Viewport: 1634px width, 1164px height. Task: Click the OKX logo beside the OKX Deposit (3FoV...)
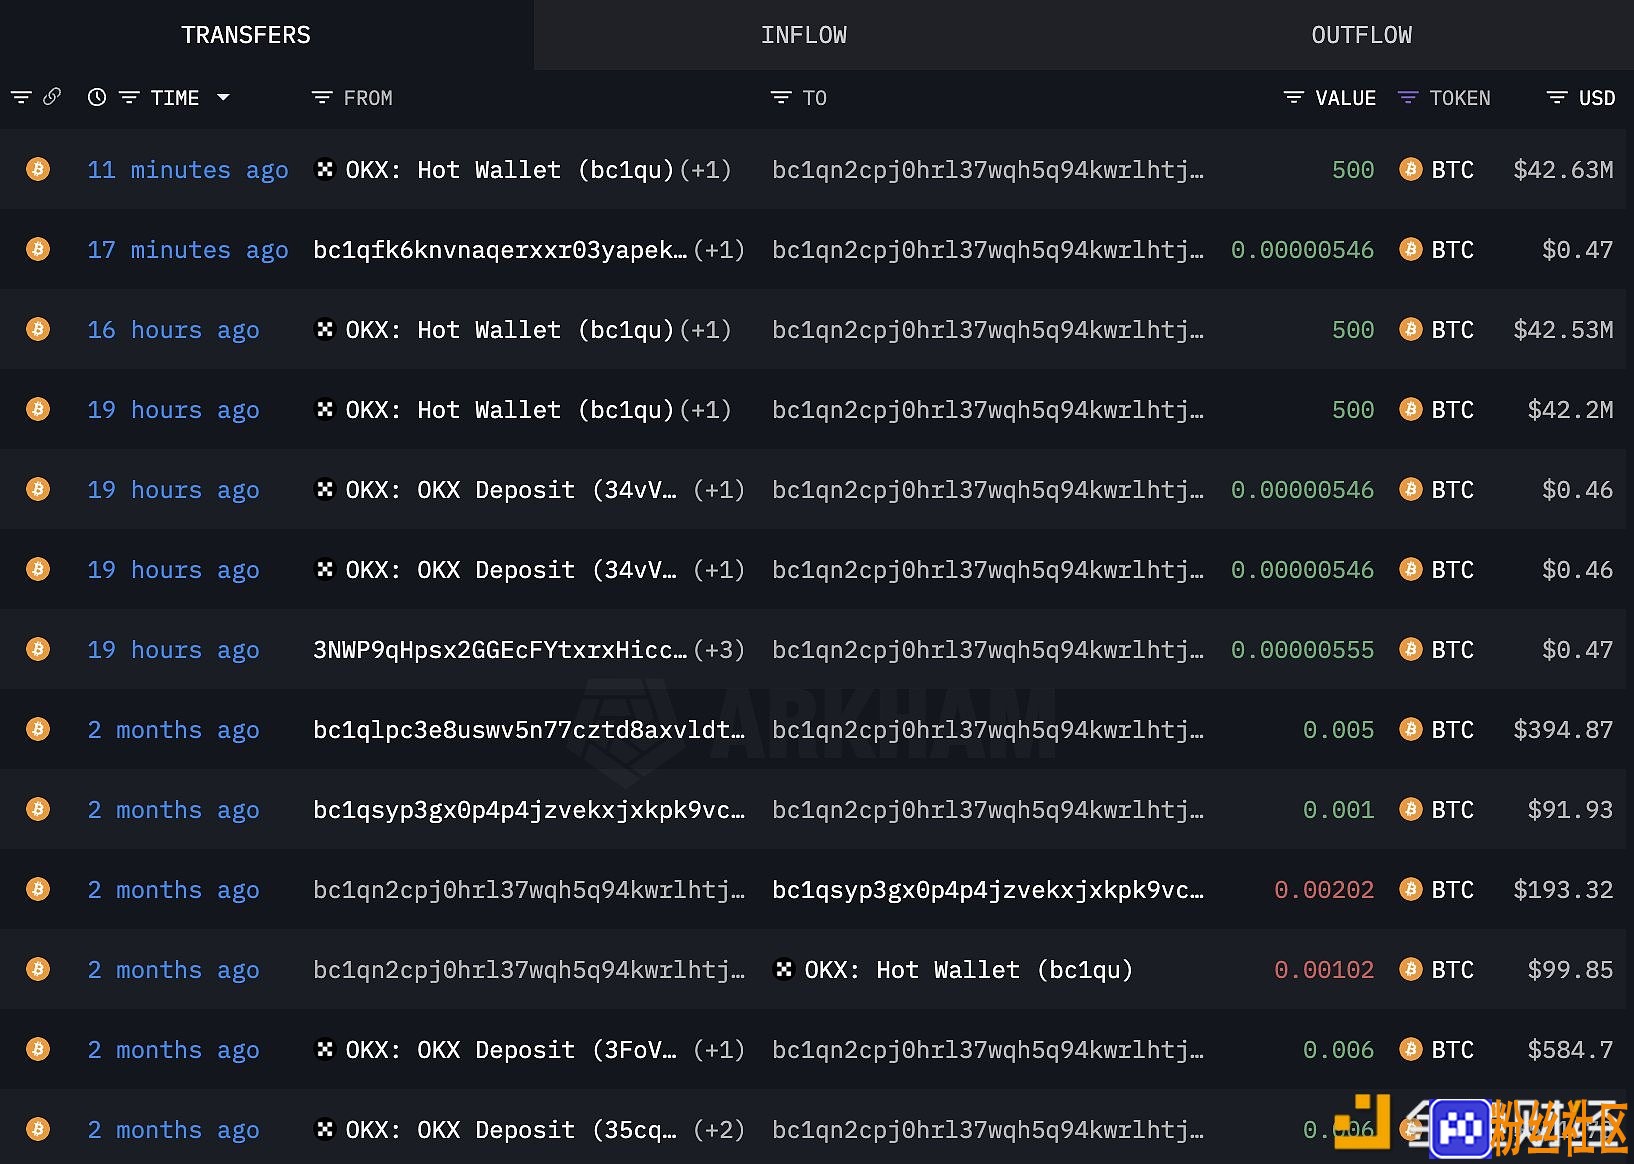tap(325, 1049)
